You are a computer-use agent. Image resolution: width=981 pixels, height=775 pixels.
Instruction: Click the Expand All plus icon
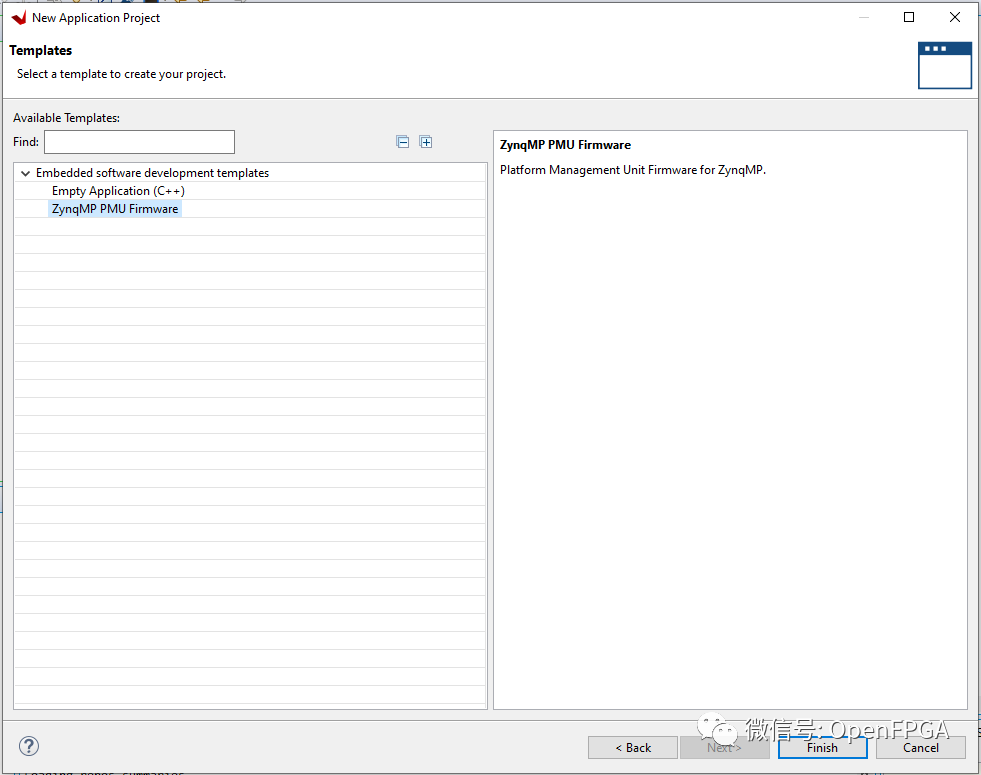(426, 142)
